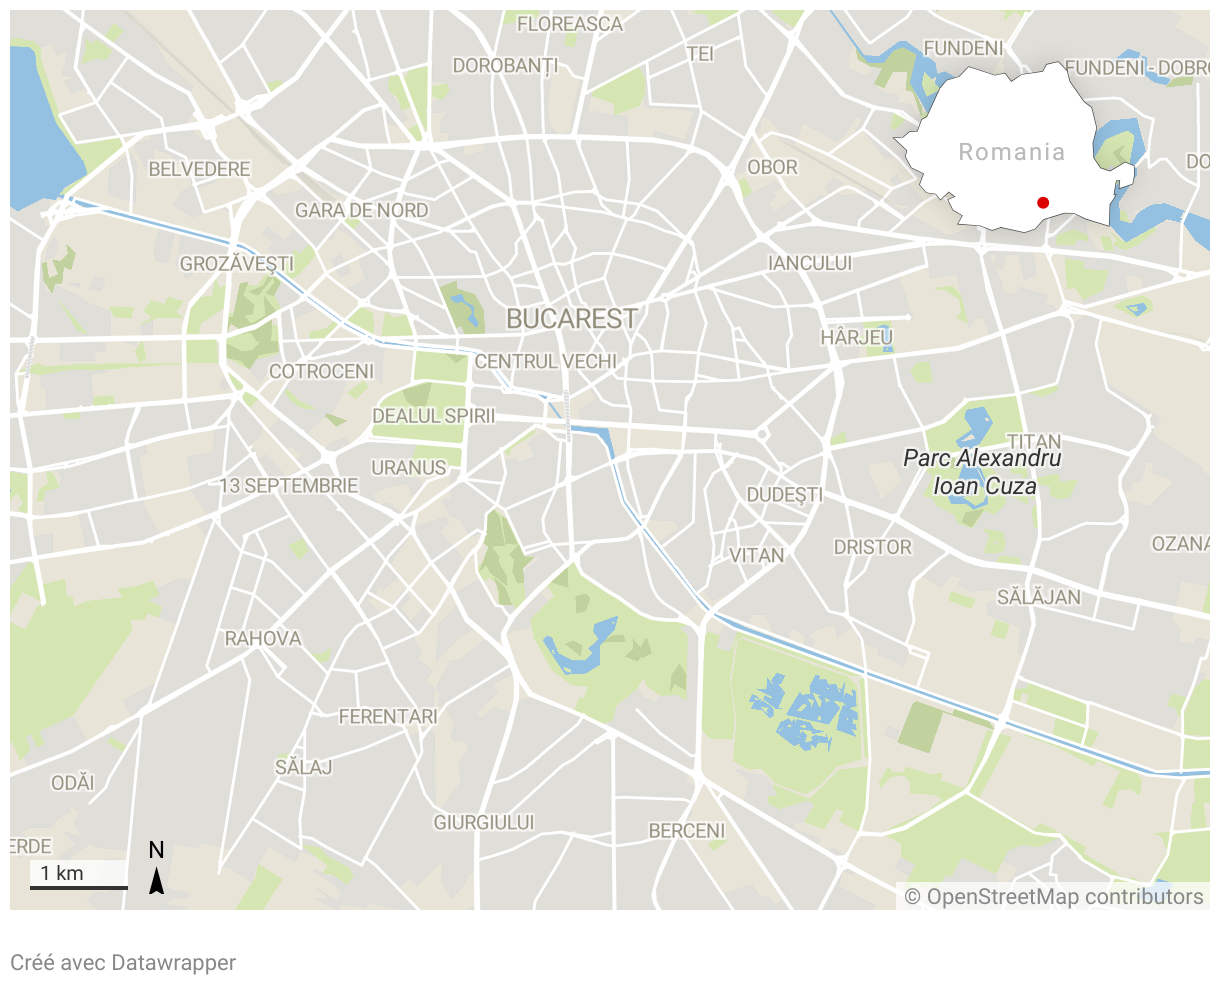Select the BUCAREST city label

[571, 319]
